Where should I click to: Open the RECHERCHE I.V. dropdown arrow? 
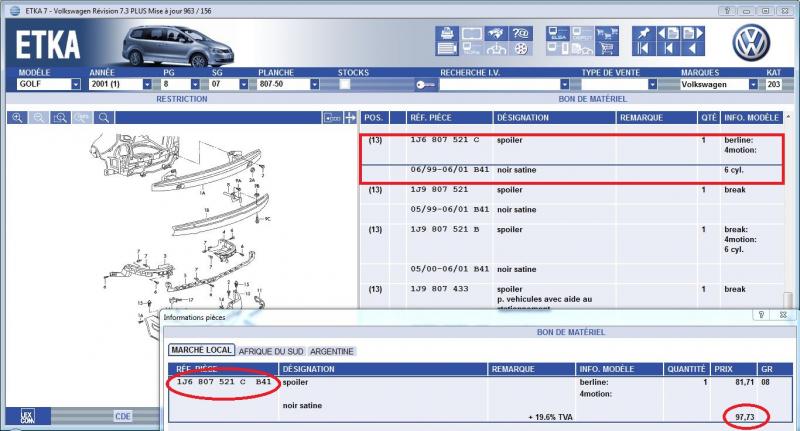[x=564, y=84]
